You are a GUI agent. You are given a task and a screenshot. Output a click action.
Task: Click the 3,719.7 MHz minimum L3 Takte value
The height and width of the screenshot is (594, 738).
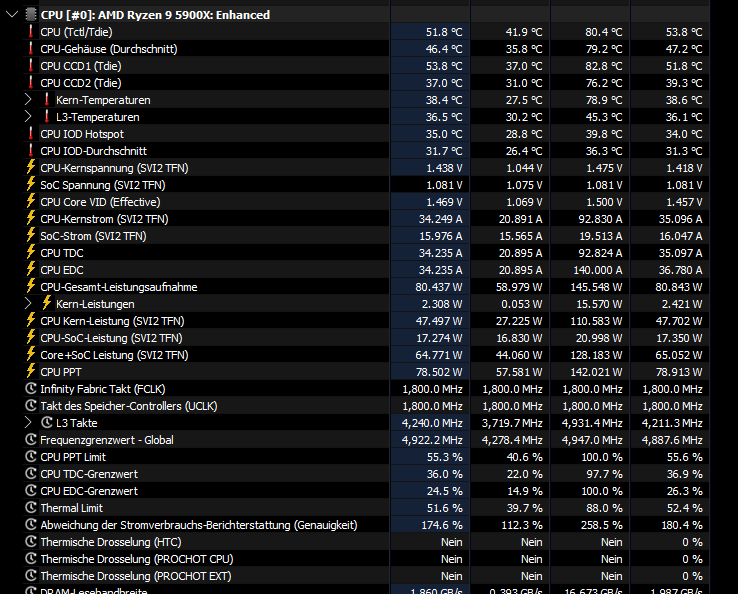512,423
